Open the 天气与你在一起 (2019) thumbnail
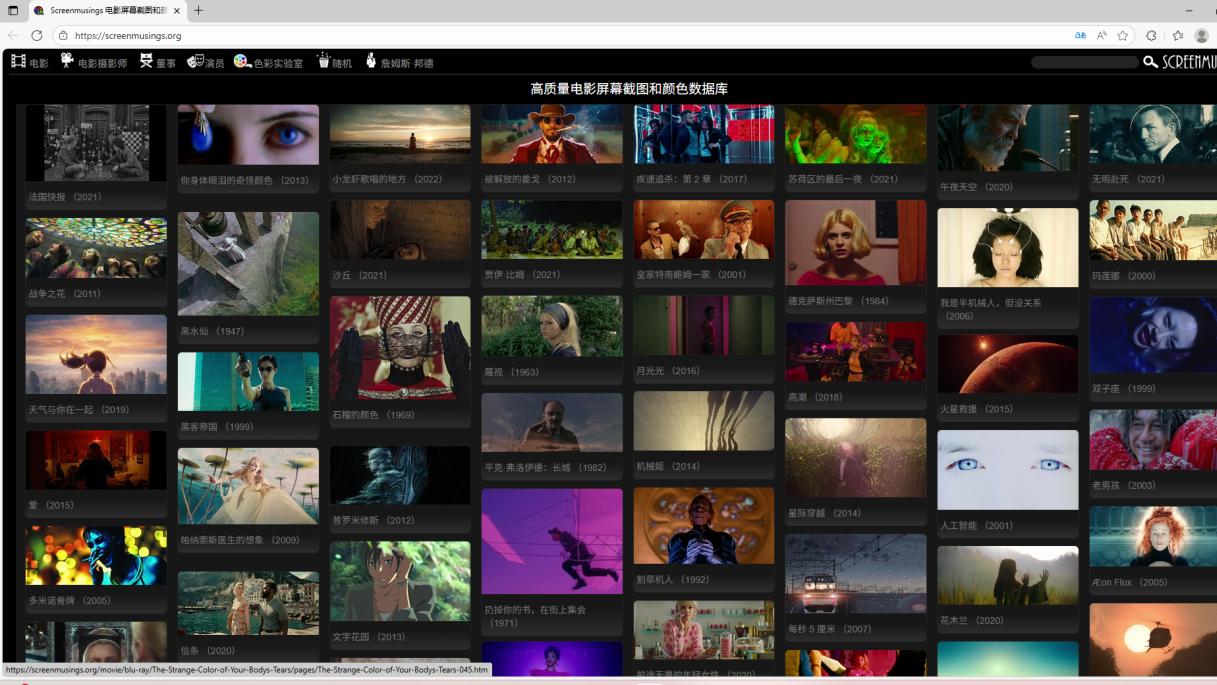The width and height of the screenshot is (1217, 685). pos(96,354)
